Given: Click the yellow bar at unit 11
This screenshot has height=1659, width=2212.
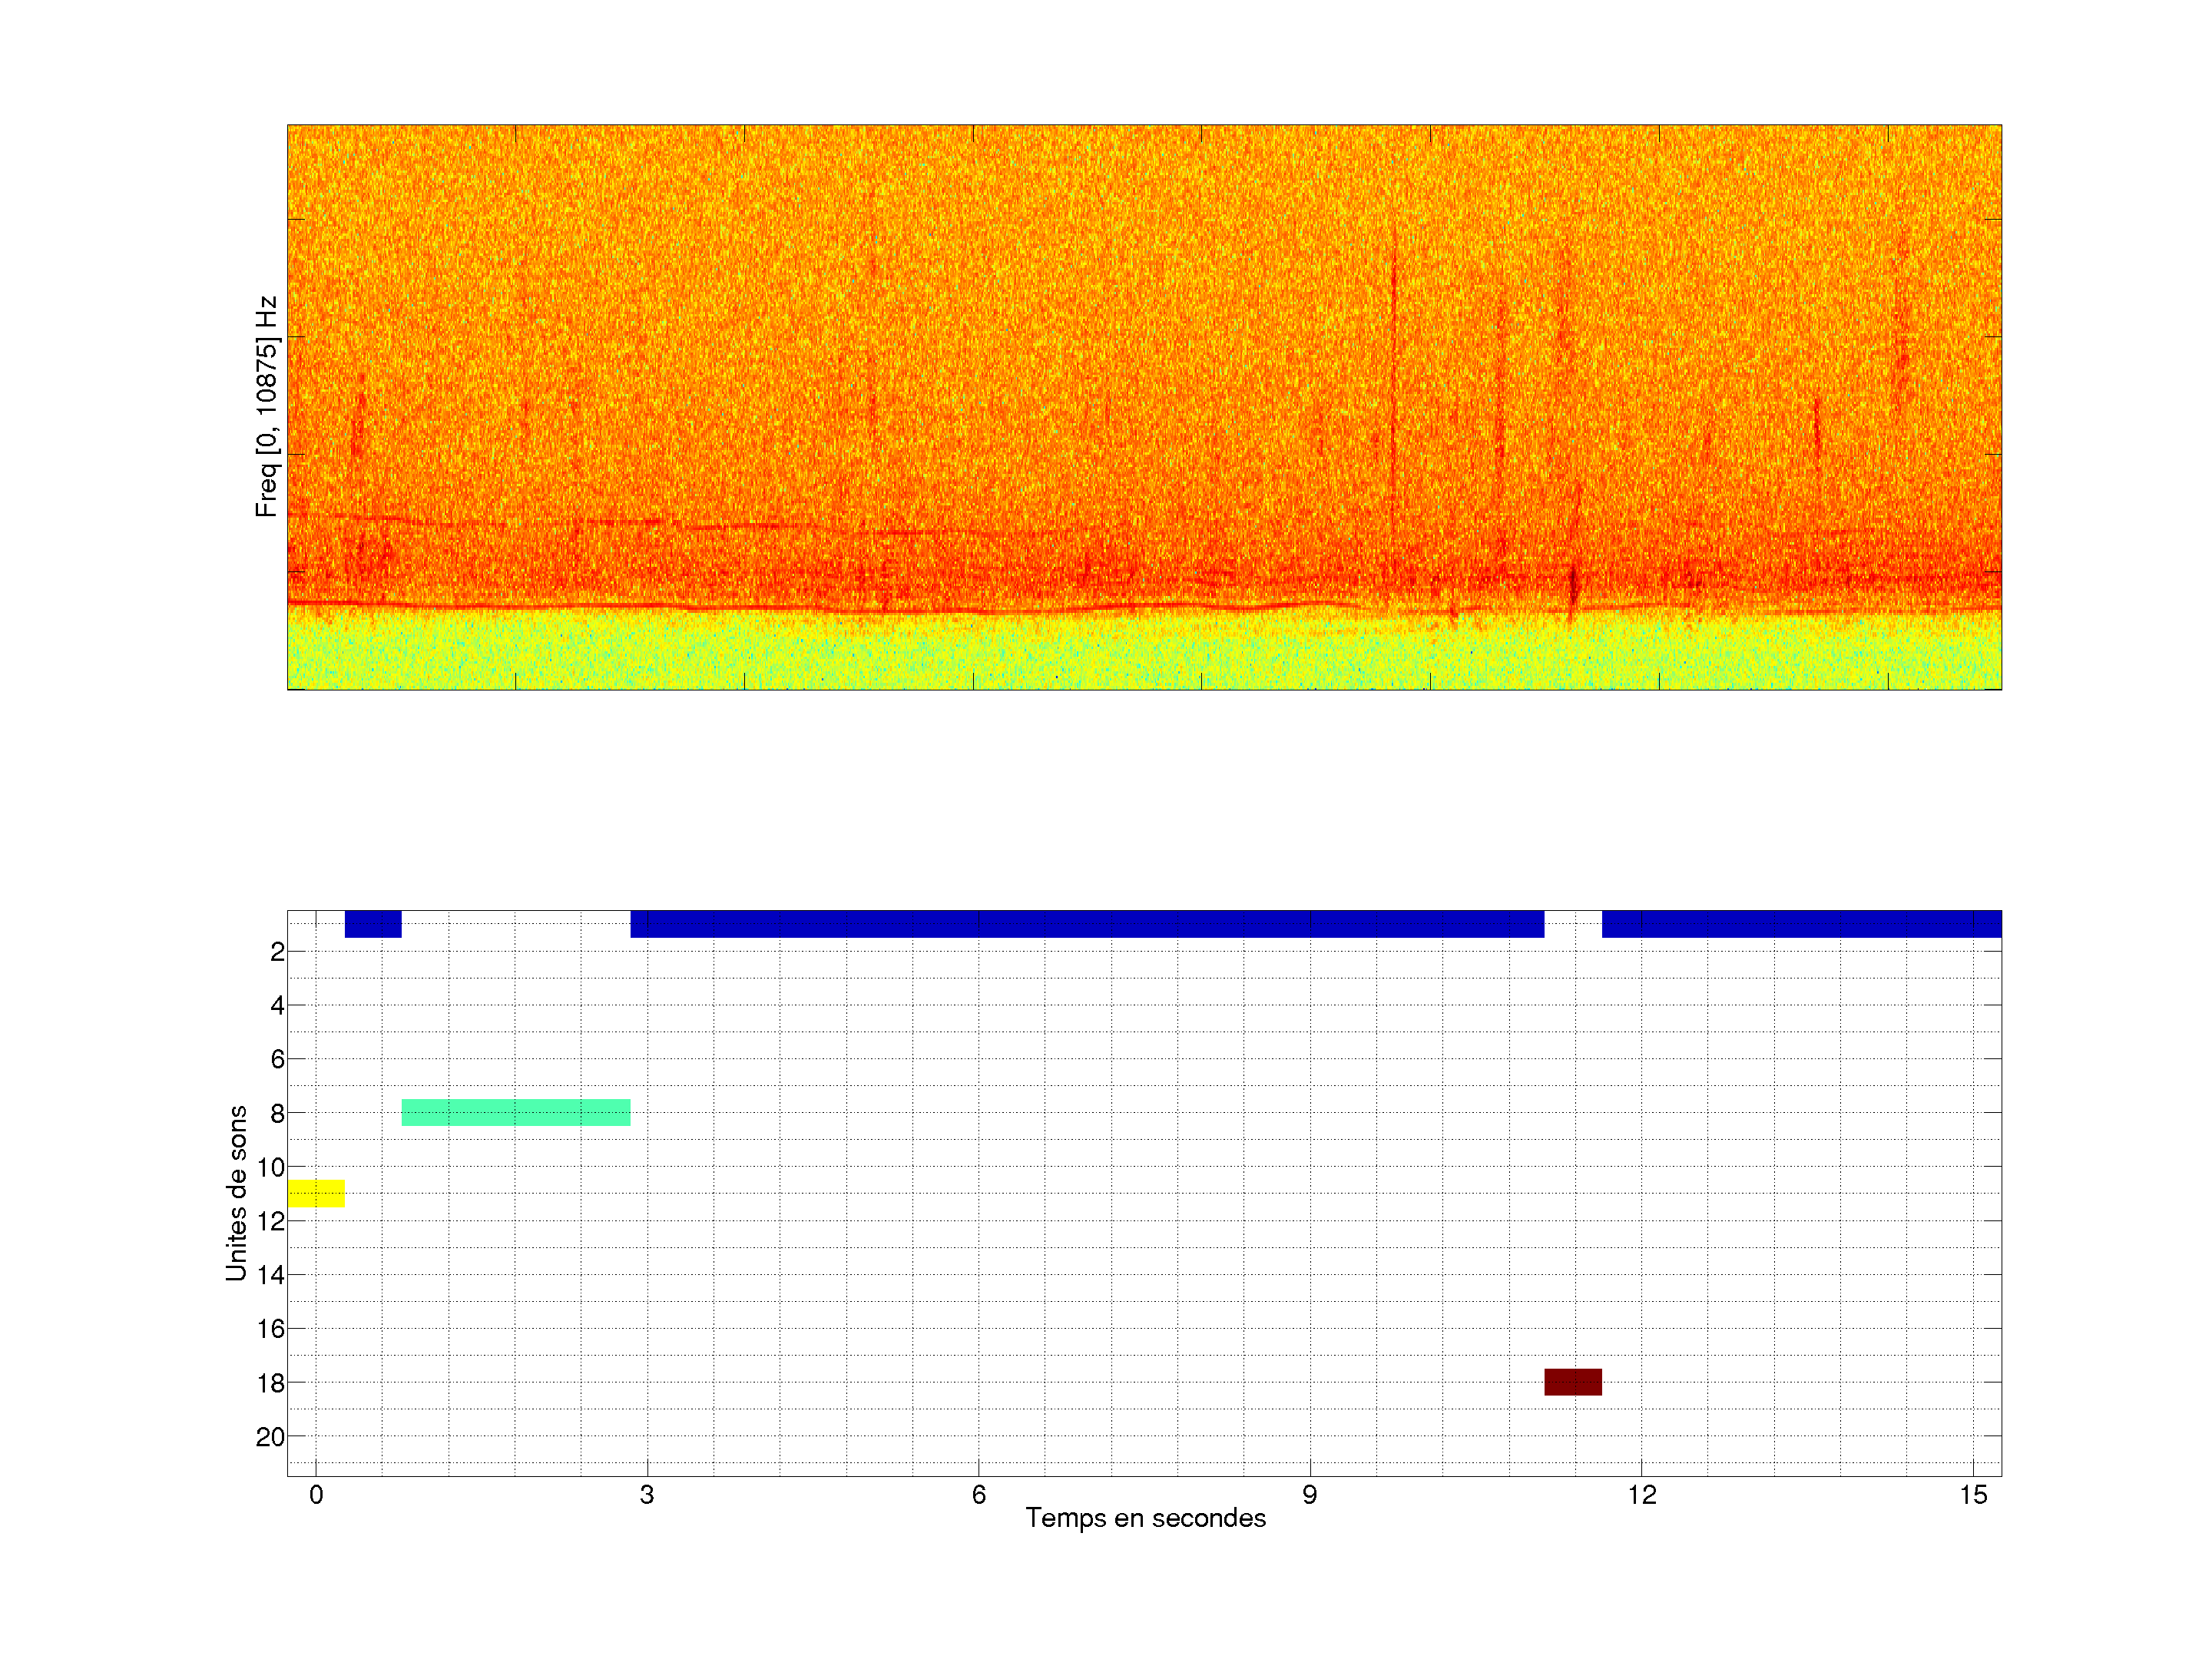Looking at the screenshot, I should (316, 1193).
